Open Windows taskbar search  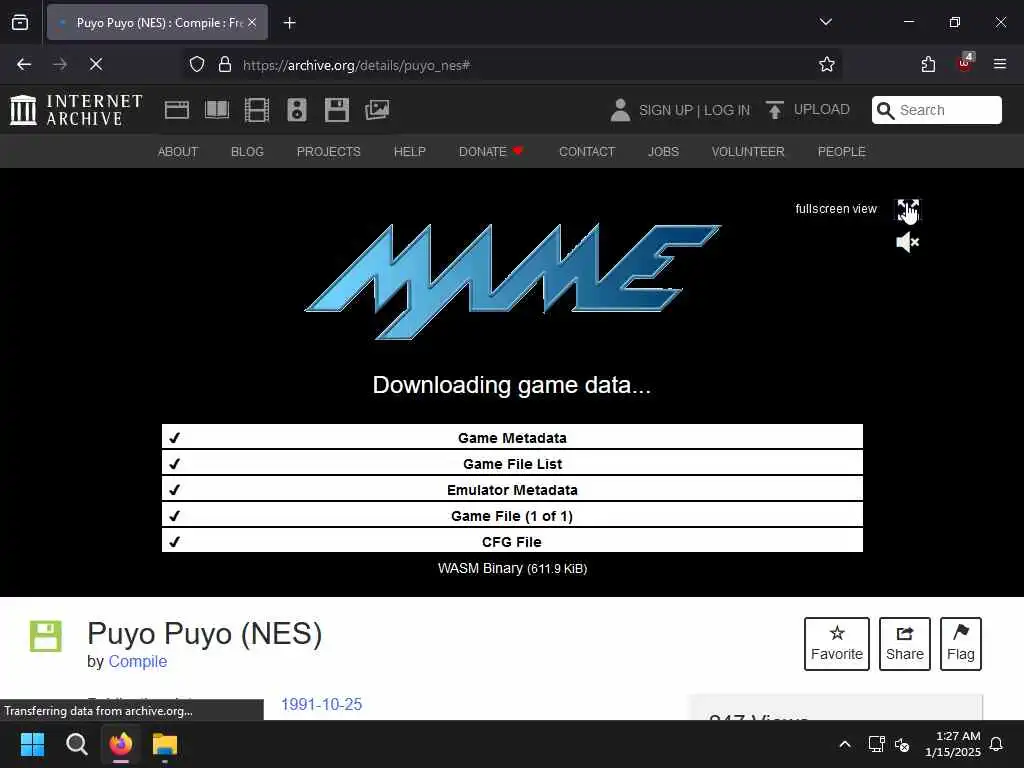pos(76,744)
